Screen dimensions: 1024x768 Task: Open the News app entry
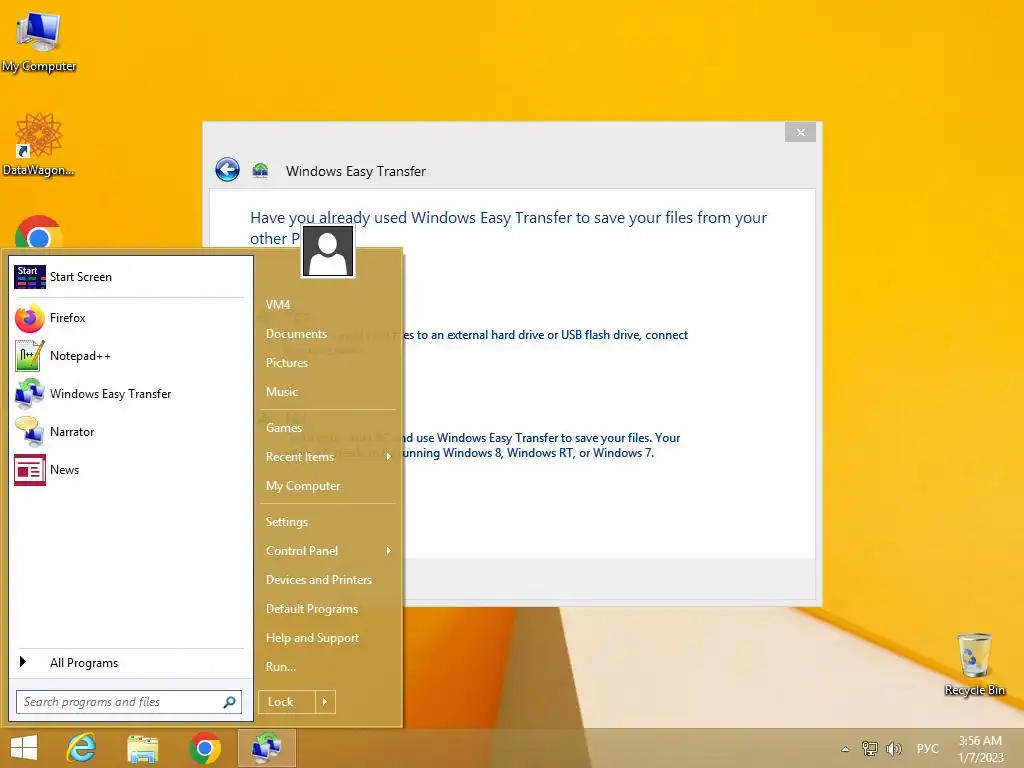pyautogui.click(x=131, y=470)
